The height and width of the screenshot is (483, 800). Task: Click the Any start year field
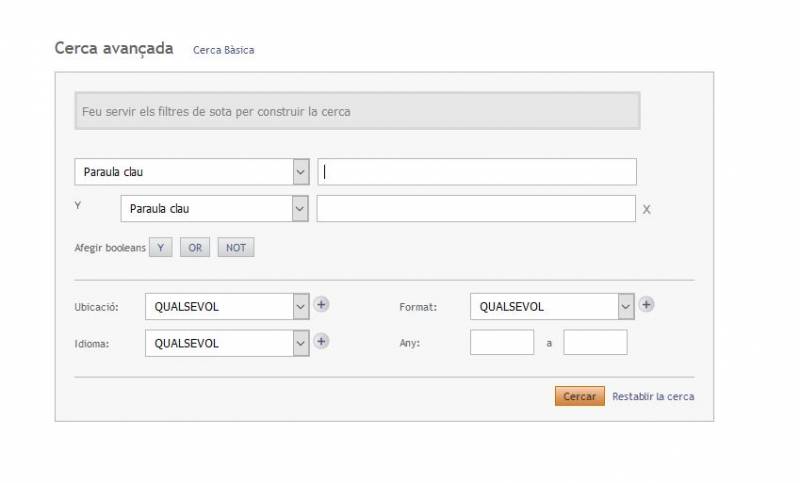point(502,342)
